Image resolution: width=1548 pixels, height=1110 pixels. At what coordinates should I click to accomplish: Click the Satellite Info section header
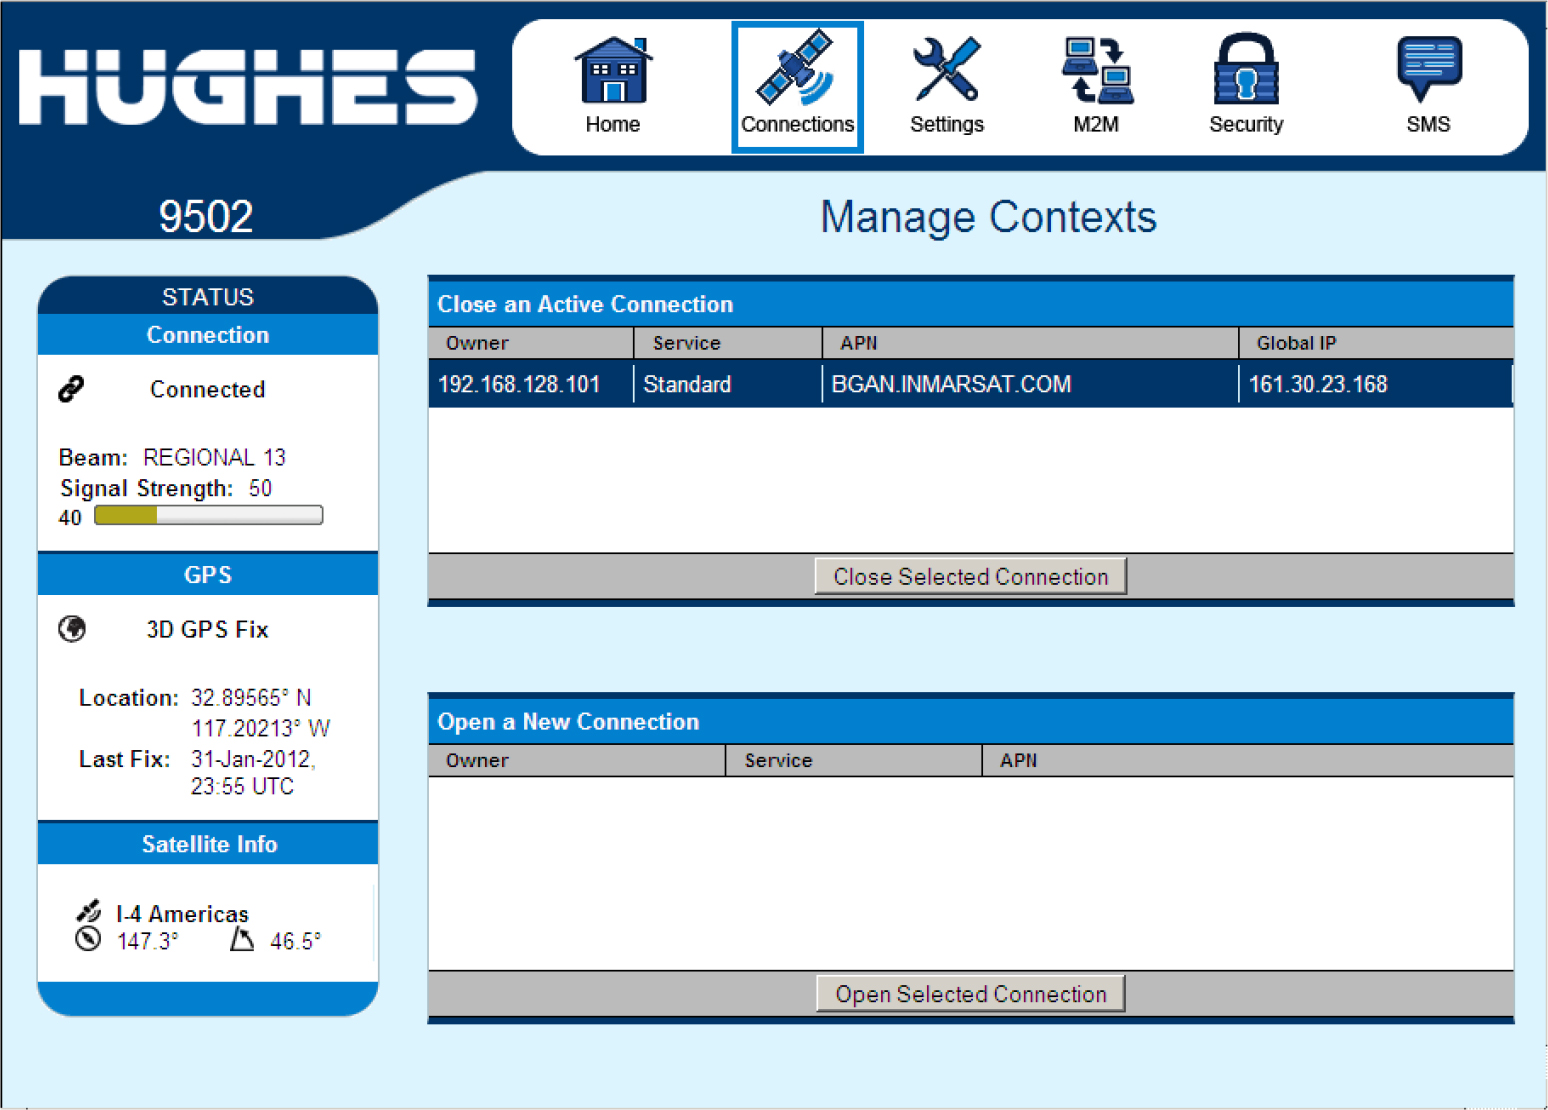(x=208, y=844)
